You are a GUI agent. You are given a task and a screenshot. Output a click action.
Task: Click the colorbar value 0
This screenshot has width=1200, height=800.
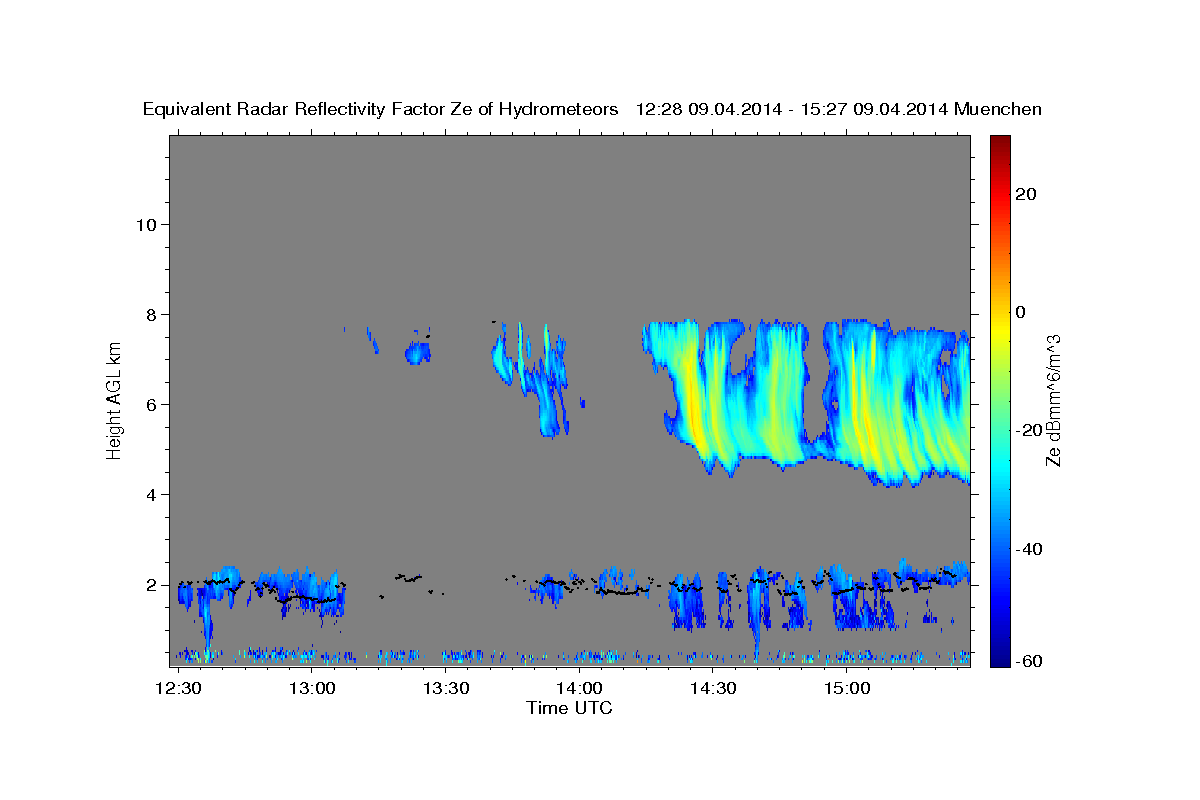click(1021, 312)
